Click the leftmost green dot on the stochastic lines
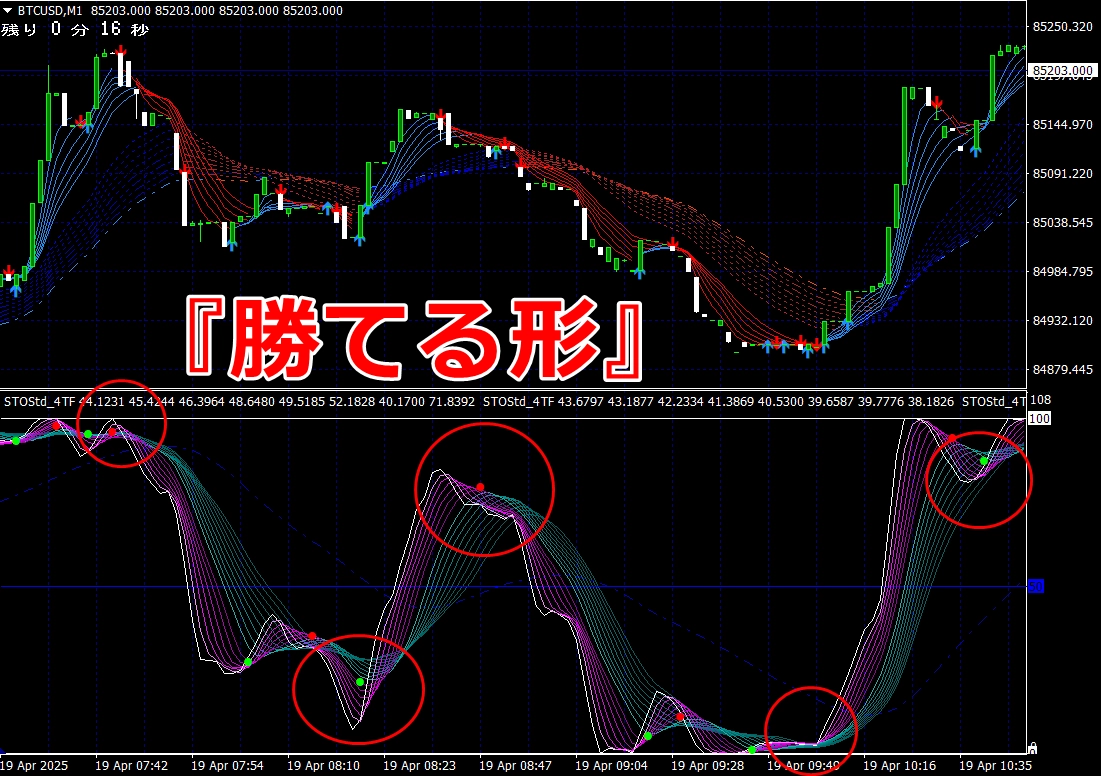Screen dimensions: 1101x776 (x=16, y=441)
